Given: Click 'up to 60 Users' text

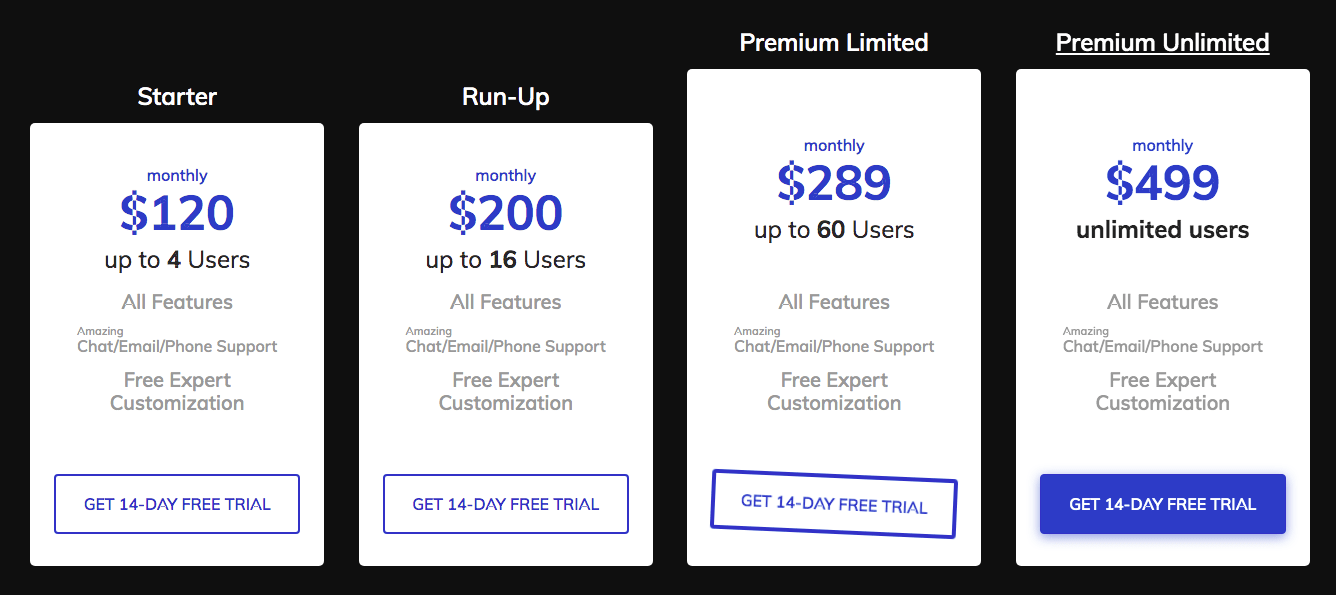Looking at the screenshot, I should click(x=834, y=230).
